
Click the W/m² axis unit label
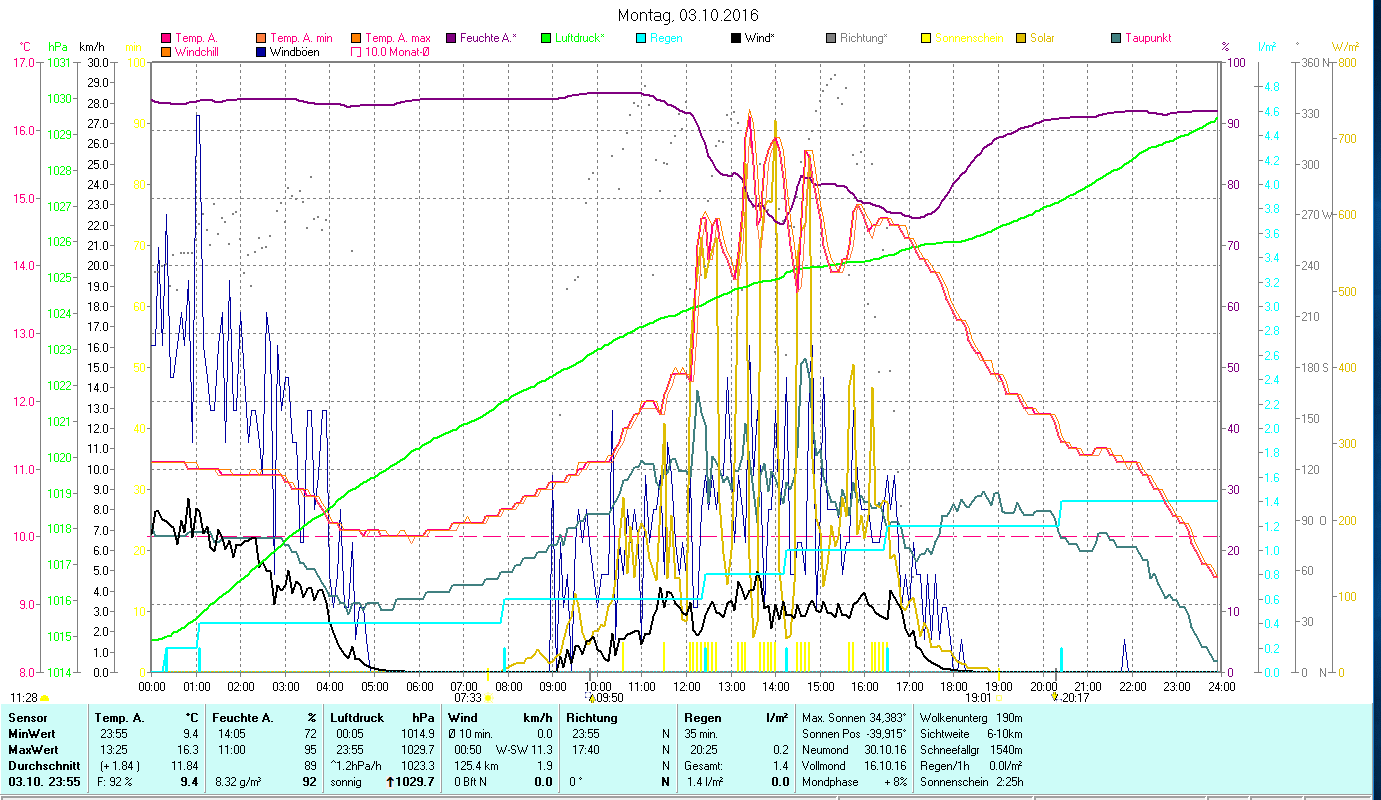[x=1344, y=47]
